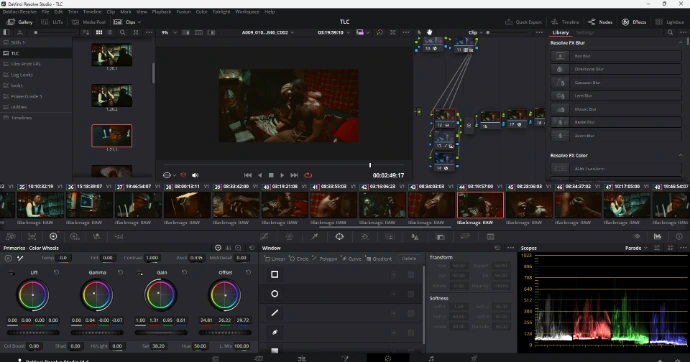
Task: Open the Parade scope type dropdown
Action: [636, 248]
